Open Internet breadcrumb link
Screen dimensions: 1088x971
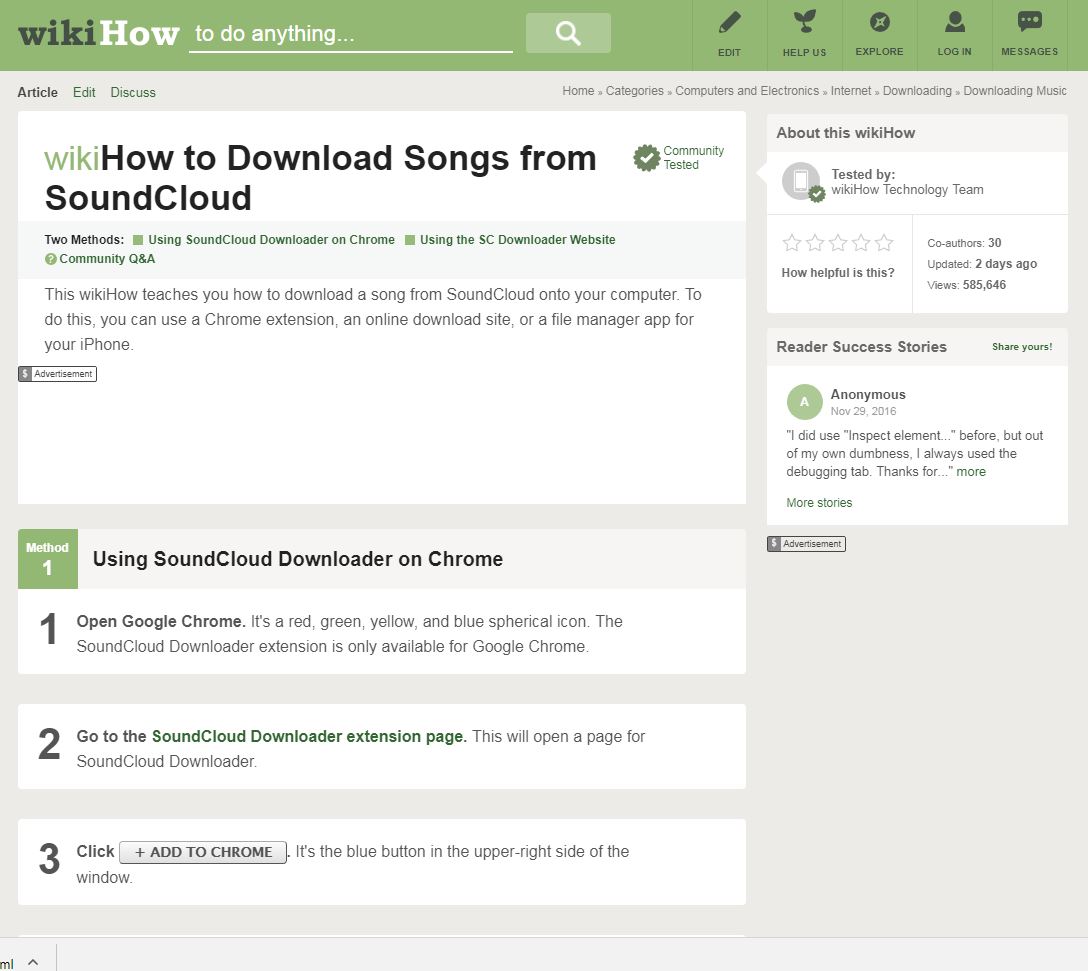pos(851,91)
